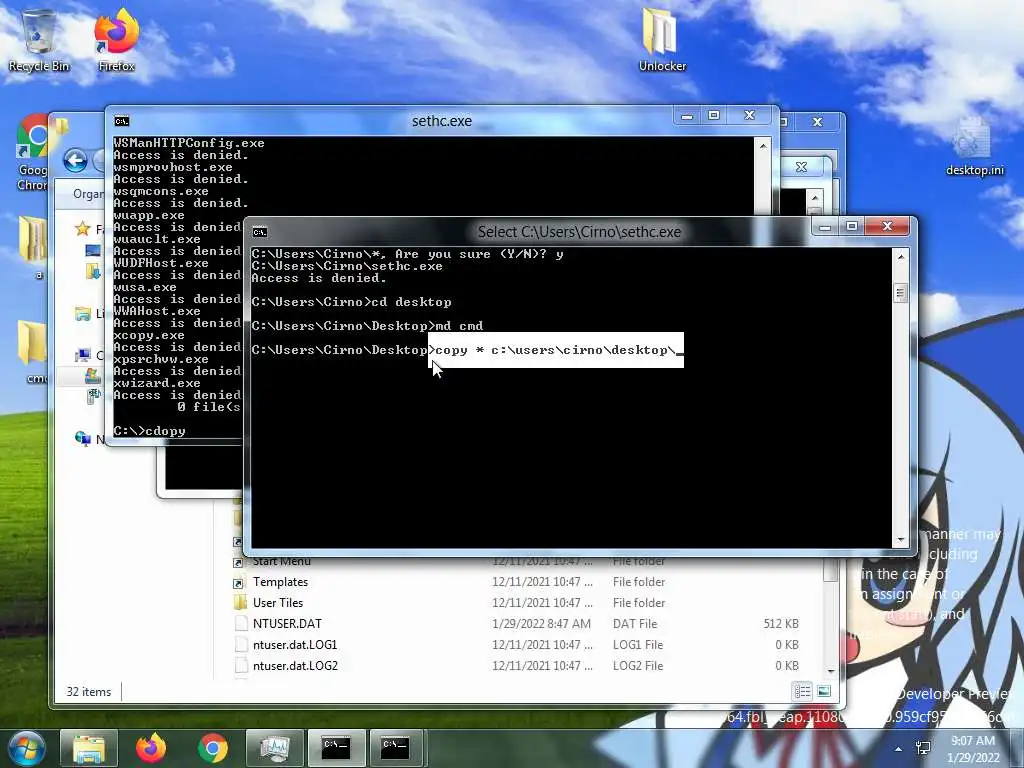The height and width of the screenshot is (768, 1024).
Task: Open the Task Manager taskbar item
Action: click(274, 748)
